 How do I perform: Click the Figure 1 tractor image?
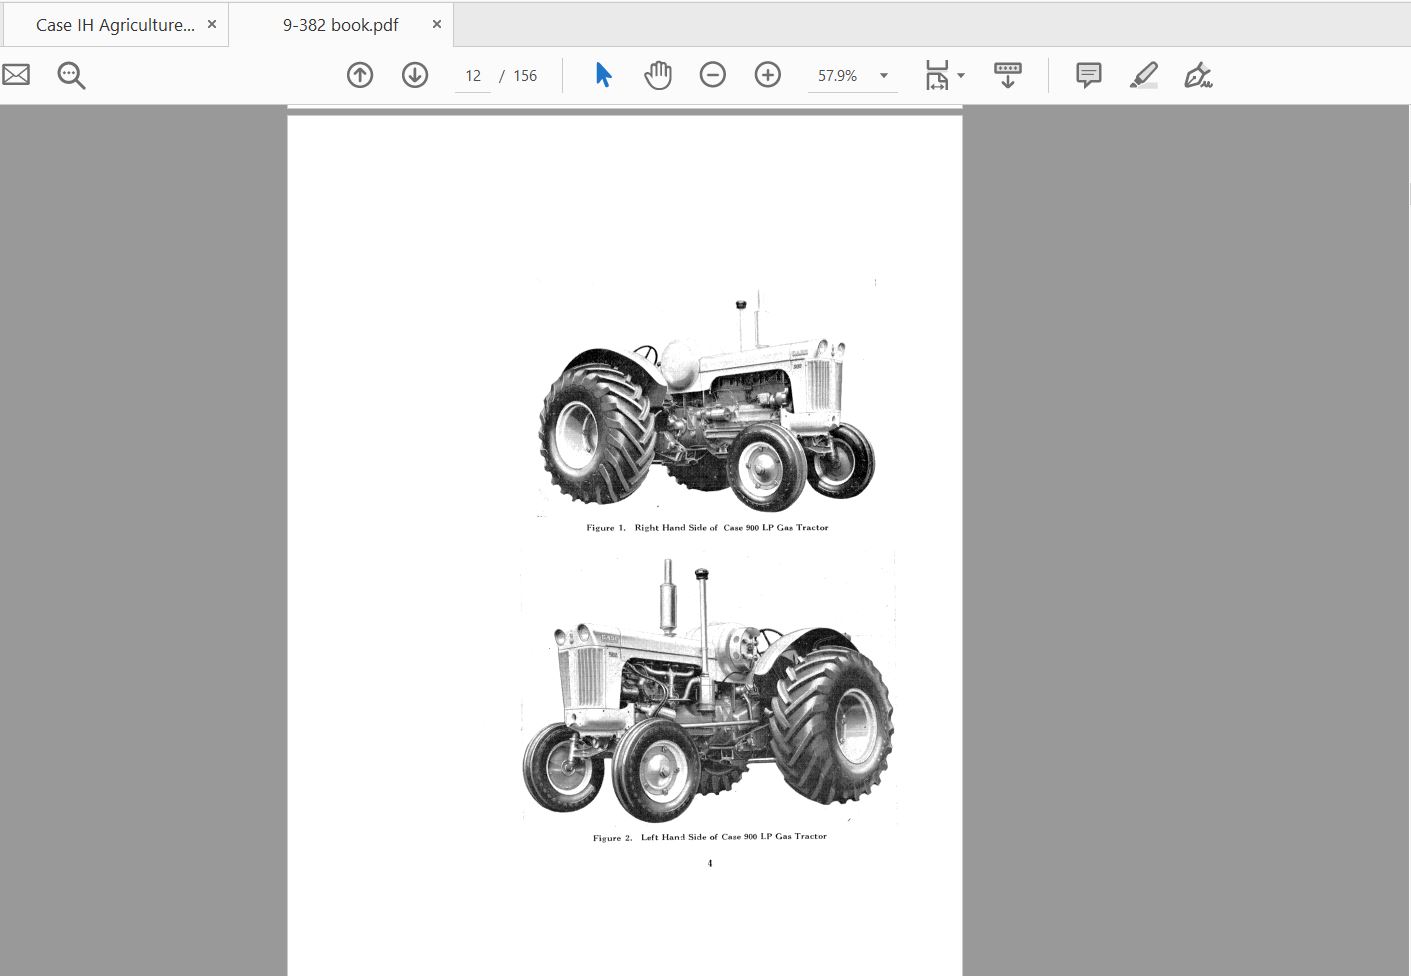(707, 400)
